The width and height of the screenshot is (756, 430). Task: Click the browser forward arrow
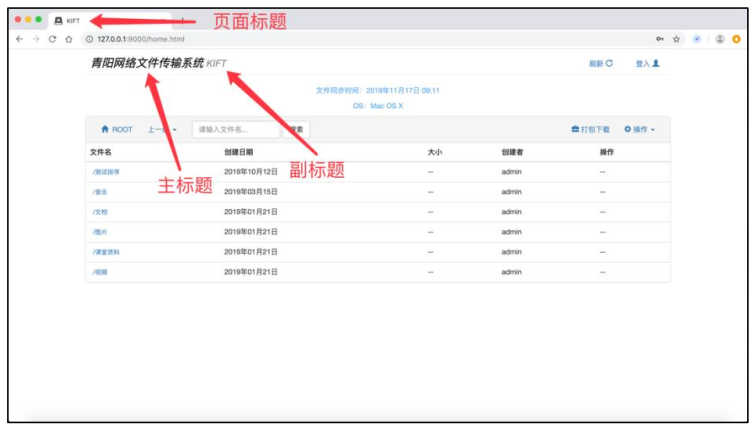pyautogui.click(x=35, y=39)
